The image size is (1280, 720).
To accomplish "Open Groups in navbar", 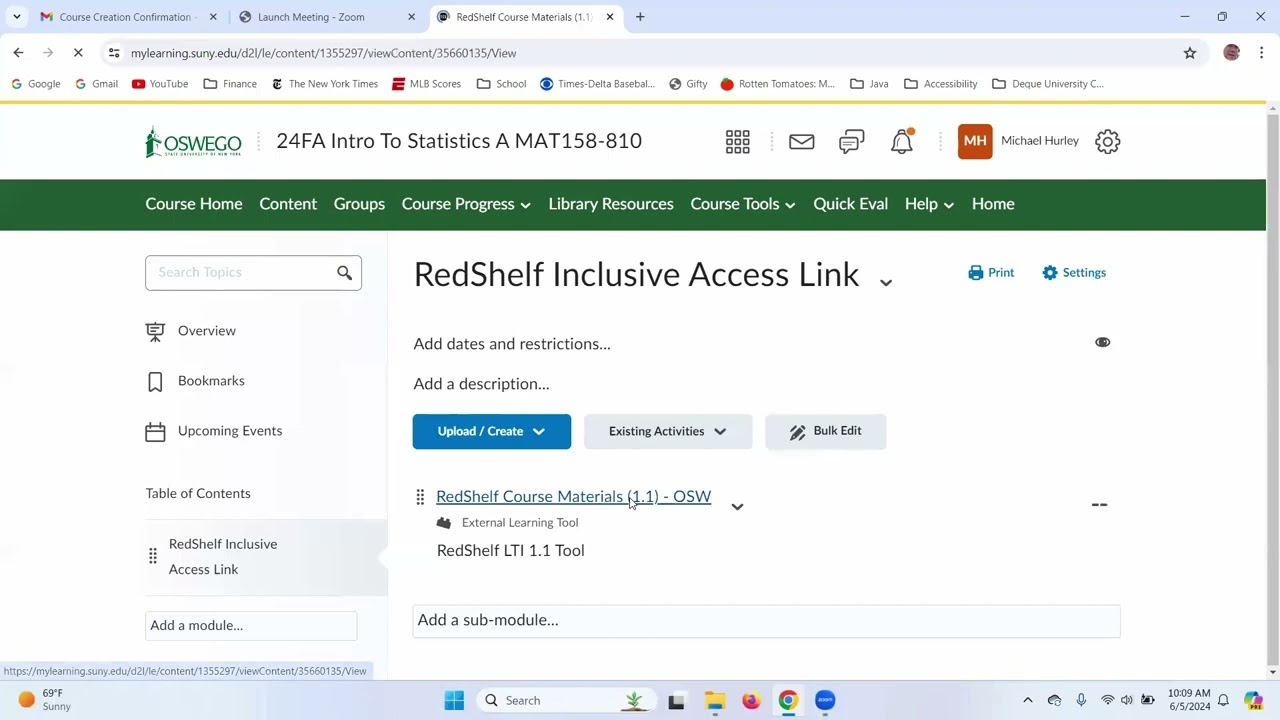I will (x=359, y=204).
